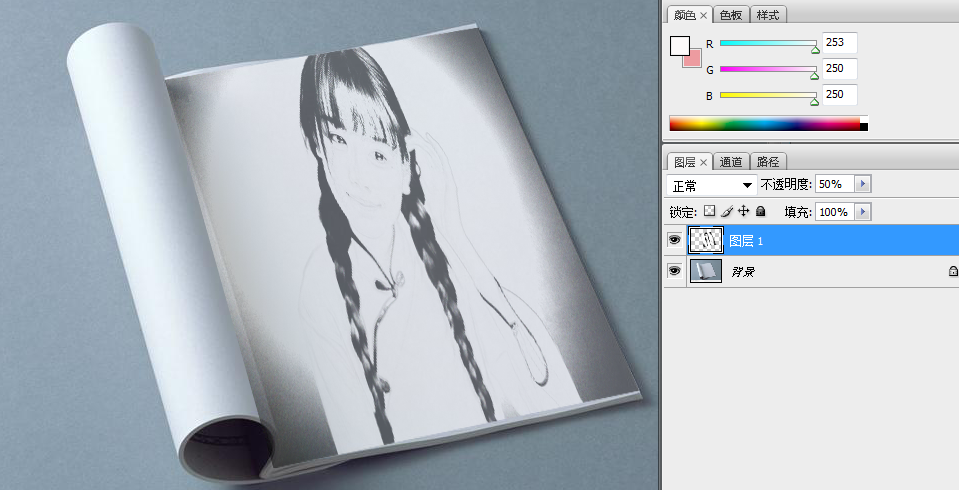The width and height of the screenshot is (959, 490).
Task: Click the lock transparent pixels icon
Action: [x=709, y=211]
